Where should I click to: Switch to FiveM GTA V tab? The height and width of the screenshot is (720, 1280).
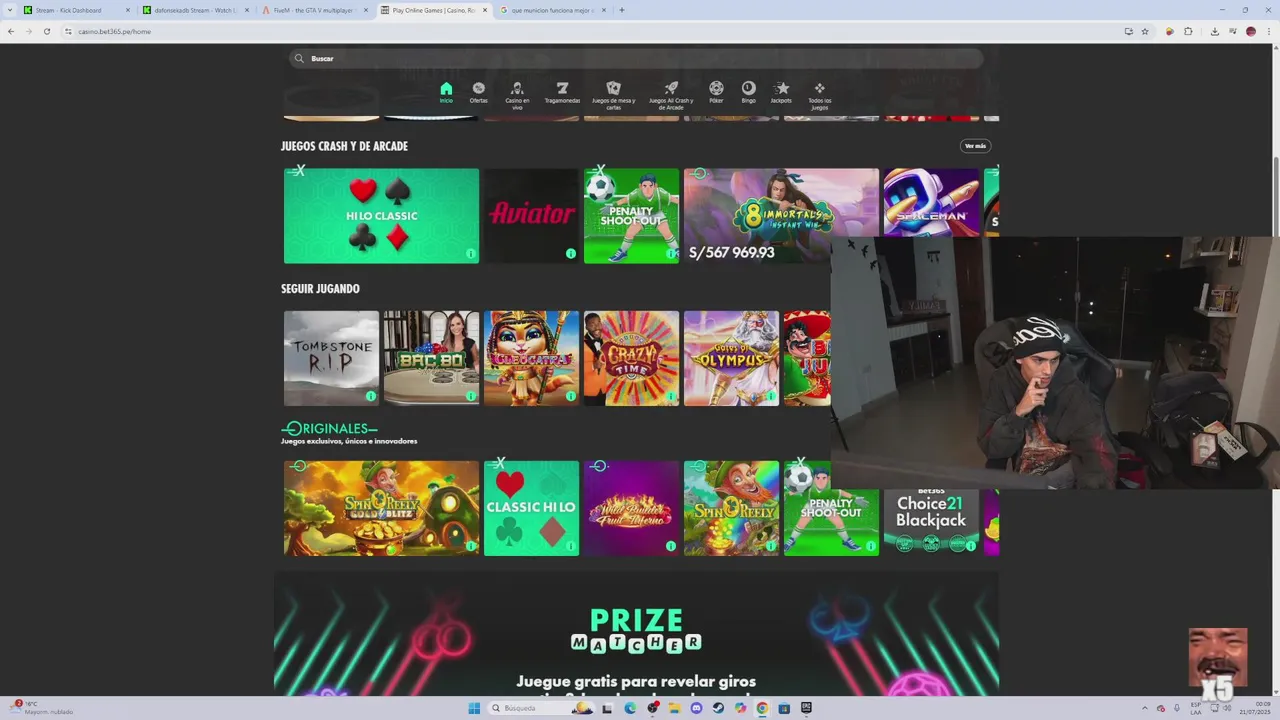314,10
